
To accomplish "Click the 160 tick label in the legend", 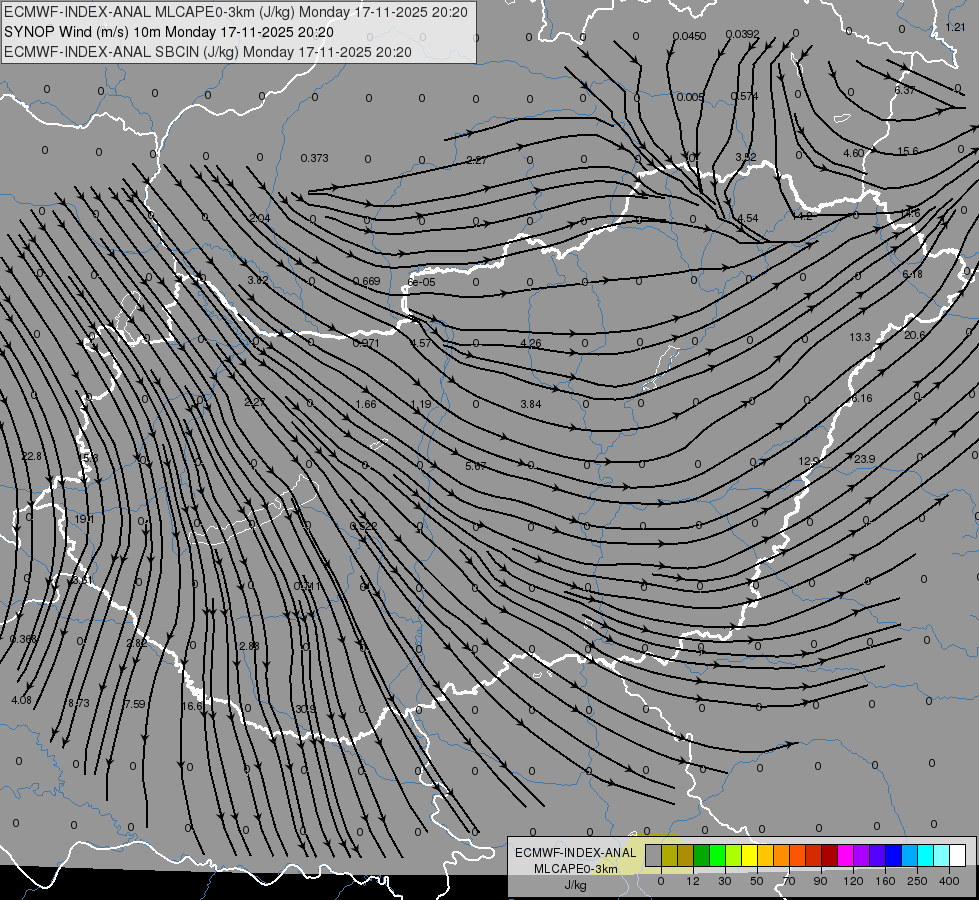I will pyautogui.click(x=885, y=881).
